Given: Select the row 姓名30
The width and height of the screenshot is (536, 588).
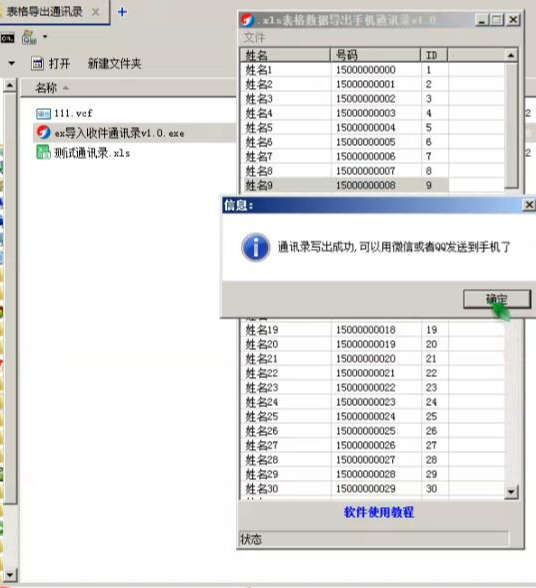Looking at the screenshot, I should [345, 489].
